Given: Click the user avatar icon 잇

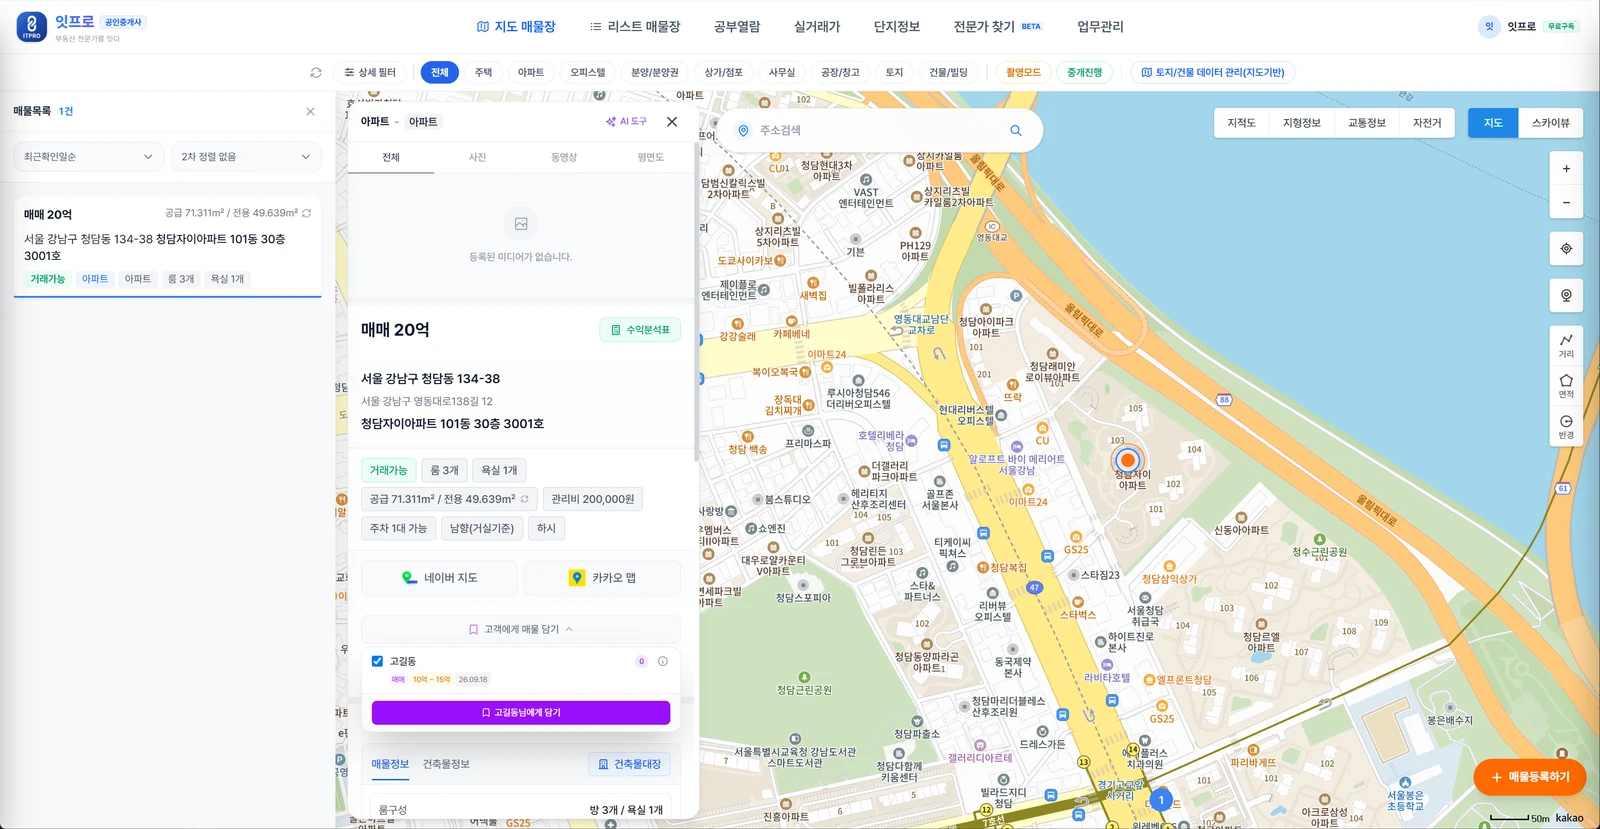Looking at the screenshot, I should point(1489,27).
